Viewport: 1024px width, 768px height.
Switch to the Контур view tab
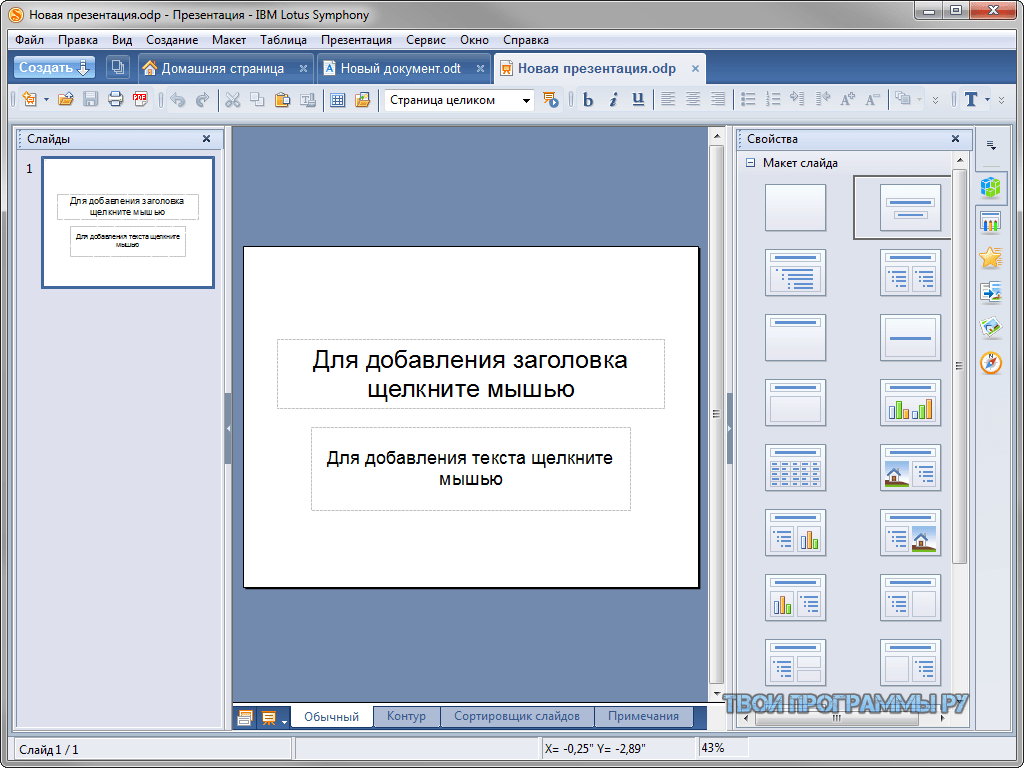tap(406, 716)
